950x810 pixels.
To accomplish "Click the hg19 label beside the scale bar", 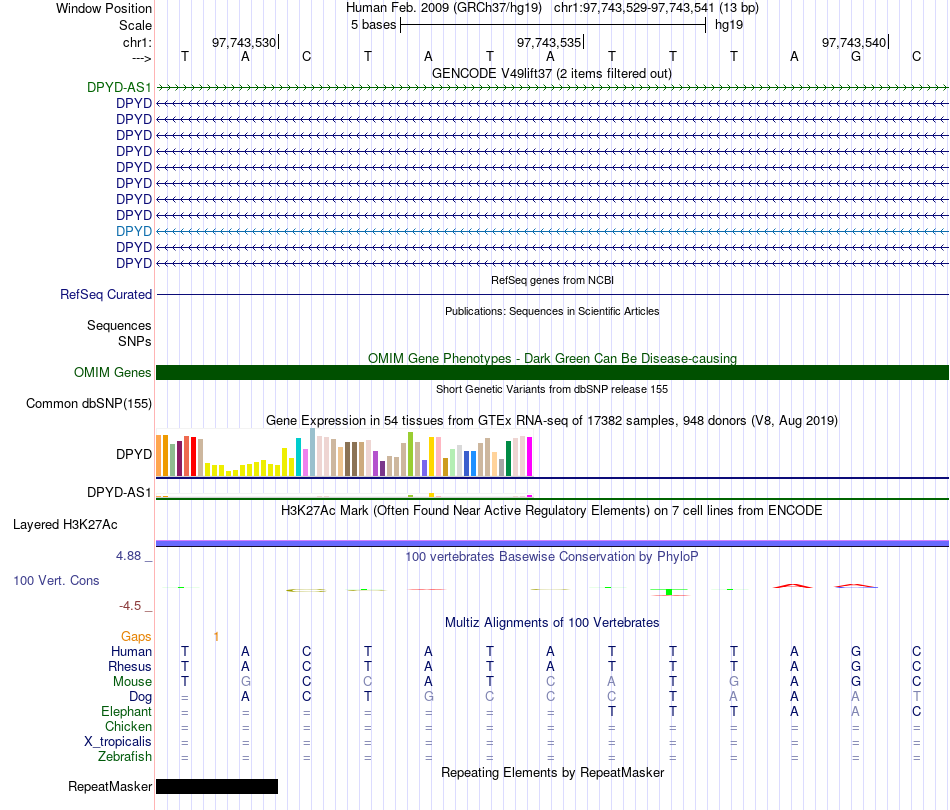I will point(729,25).
